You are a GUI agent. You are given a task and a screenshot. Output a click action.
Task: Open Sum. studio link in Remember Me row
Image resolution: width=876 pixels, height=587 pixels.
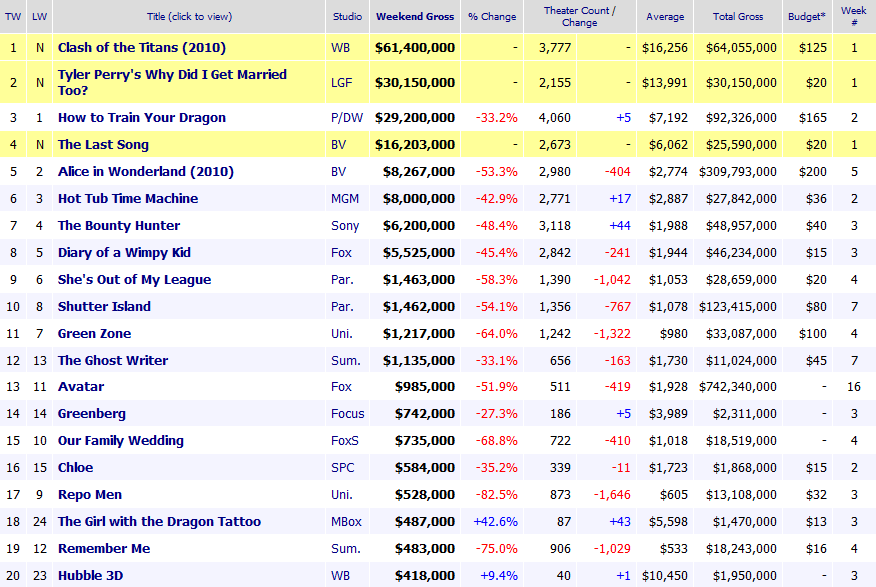[x=346, y=548]
